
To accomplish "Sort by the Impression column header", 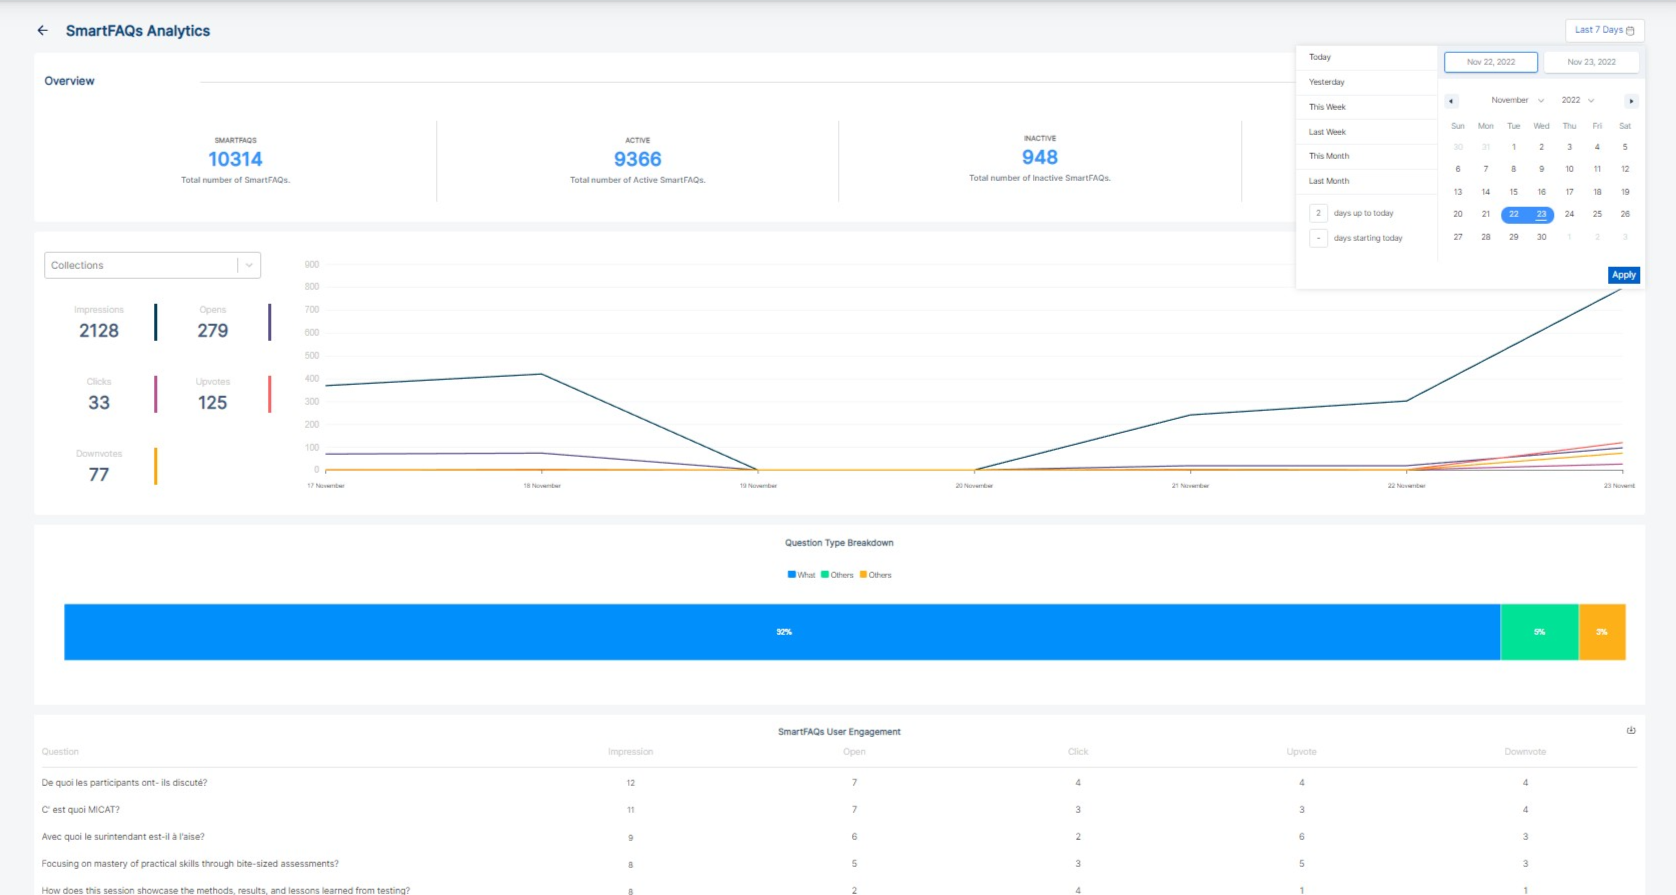I will point(630,752).
